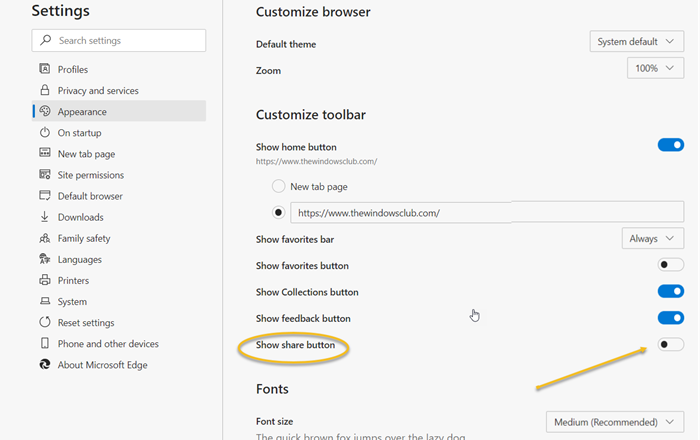Open the Default theme dropdown
Screen dimensions: 700x440
[637, 42]
